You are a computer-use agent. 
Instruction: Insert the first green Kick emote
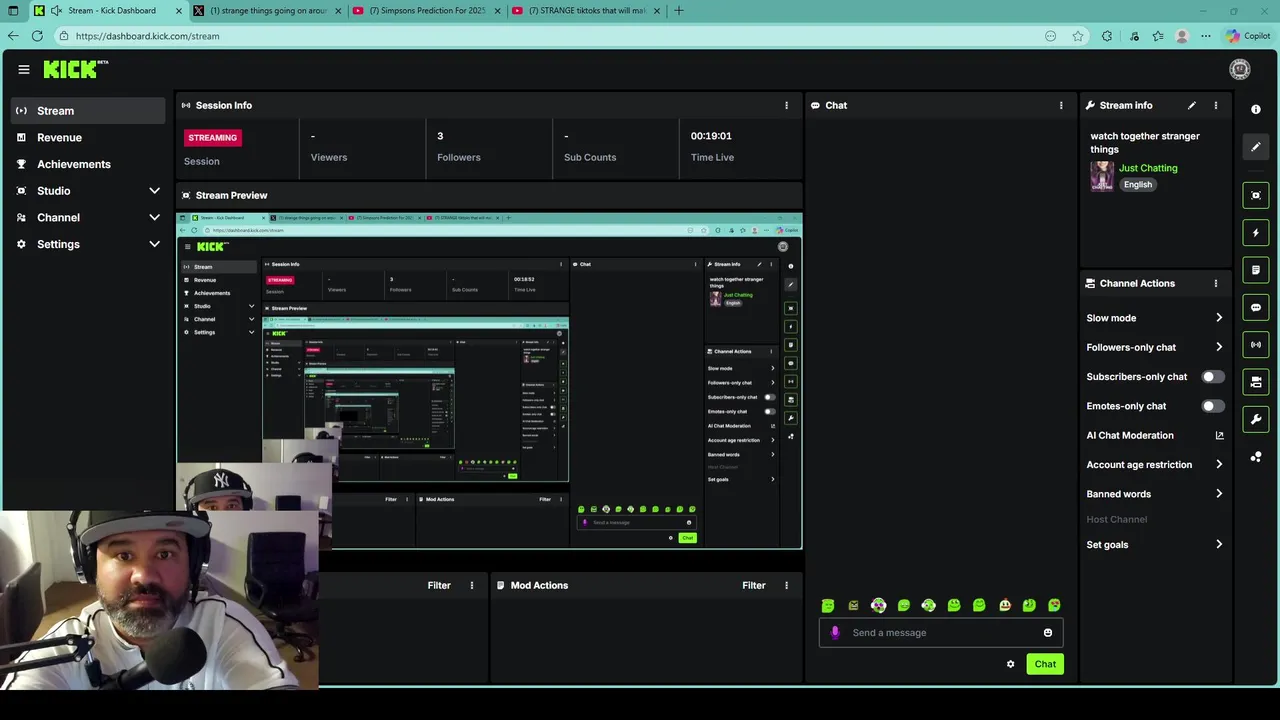coord(828,605)
